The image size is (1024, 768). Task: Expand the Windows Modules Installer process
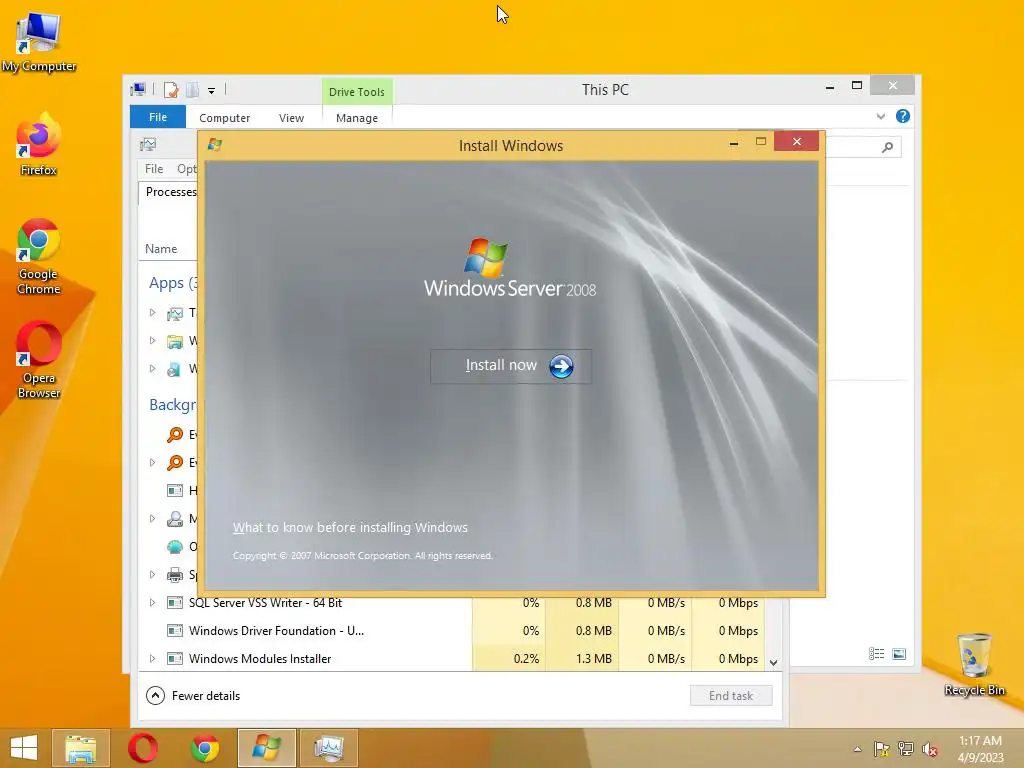click(x=152, y=659)
